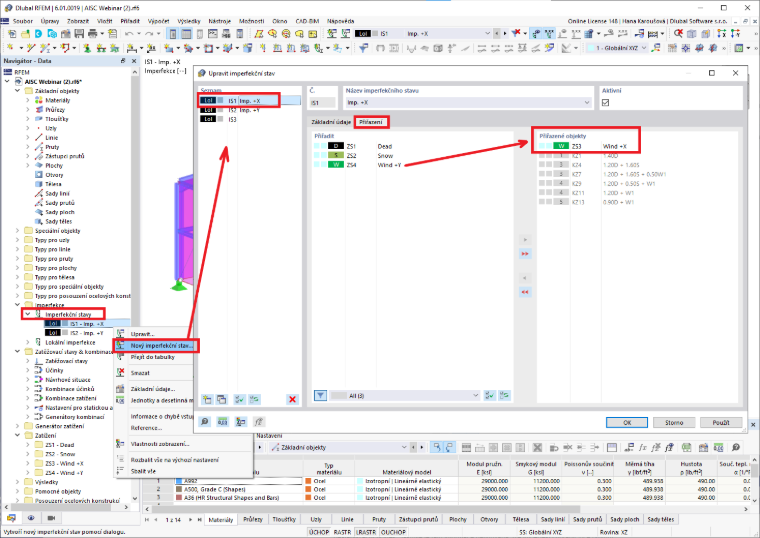Toggle the Aktivní checkbox
760x538 pixels.
[x=605, y=103]
